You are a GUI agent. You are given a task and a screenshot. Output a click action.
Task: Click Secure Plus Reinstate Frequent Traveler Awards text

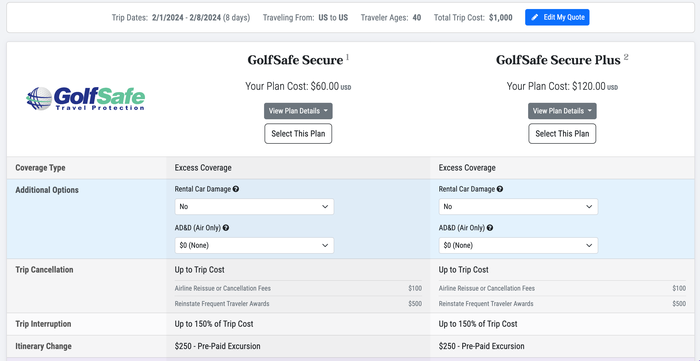pyautogui.click(x=486, y=304)
